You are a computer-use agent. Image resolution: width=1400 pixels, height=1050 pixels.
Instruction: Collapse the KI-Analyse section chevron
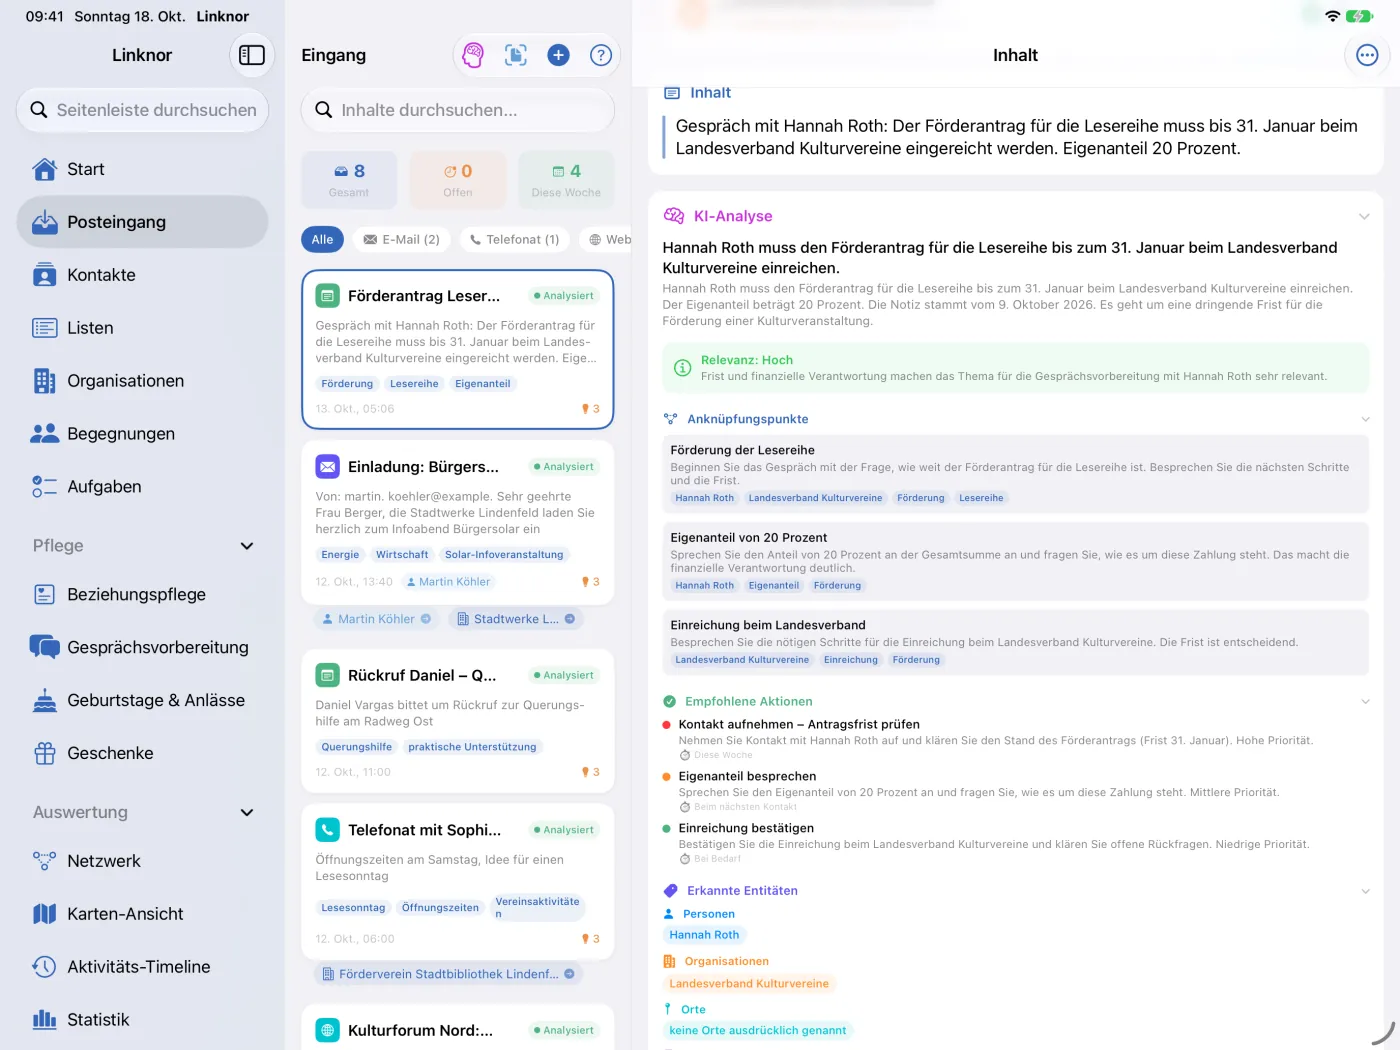(x=1364, y=216)
